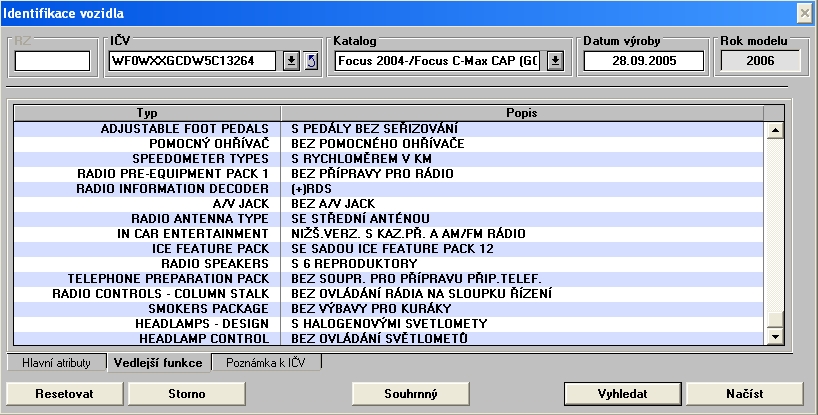Click the undo arrow icon beside IČV
The image size is (818, 415).
[310, 61]
